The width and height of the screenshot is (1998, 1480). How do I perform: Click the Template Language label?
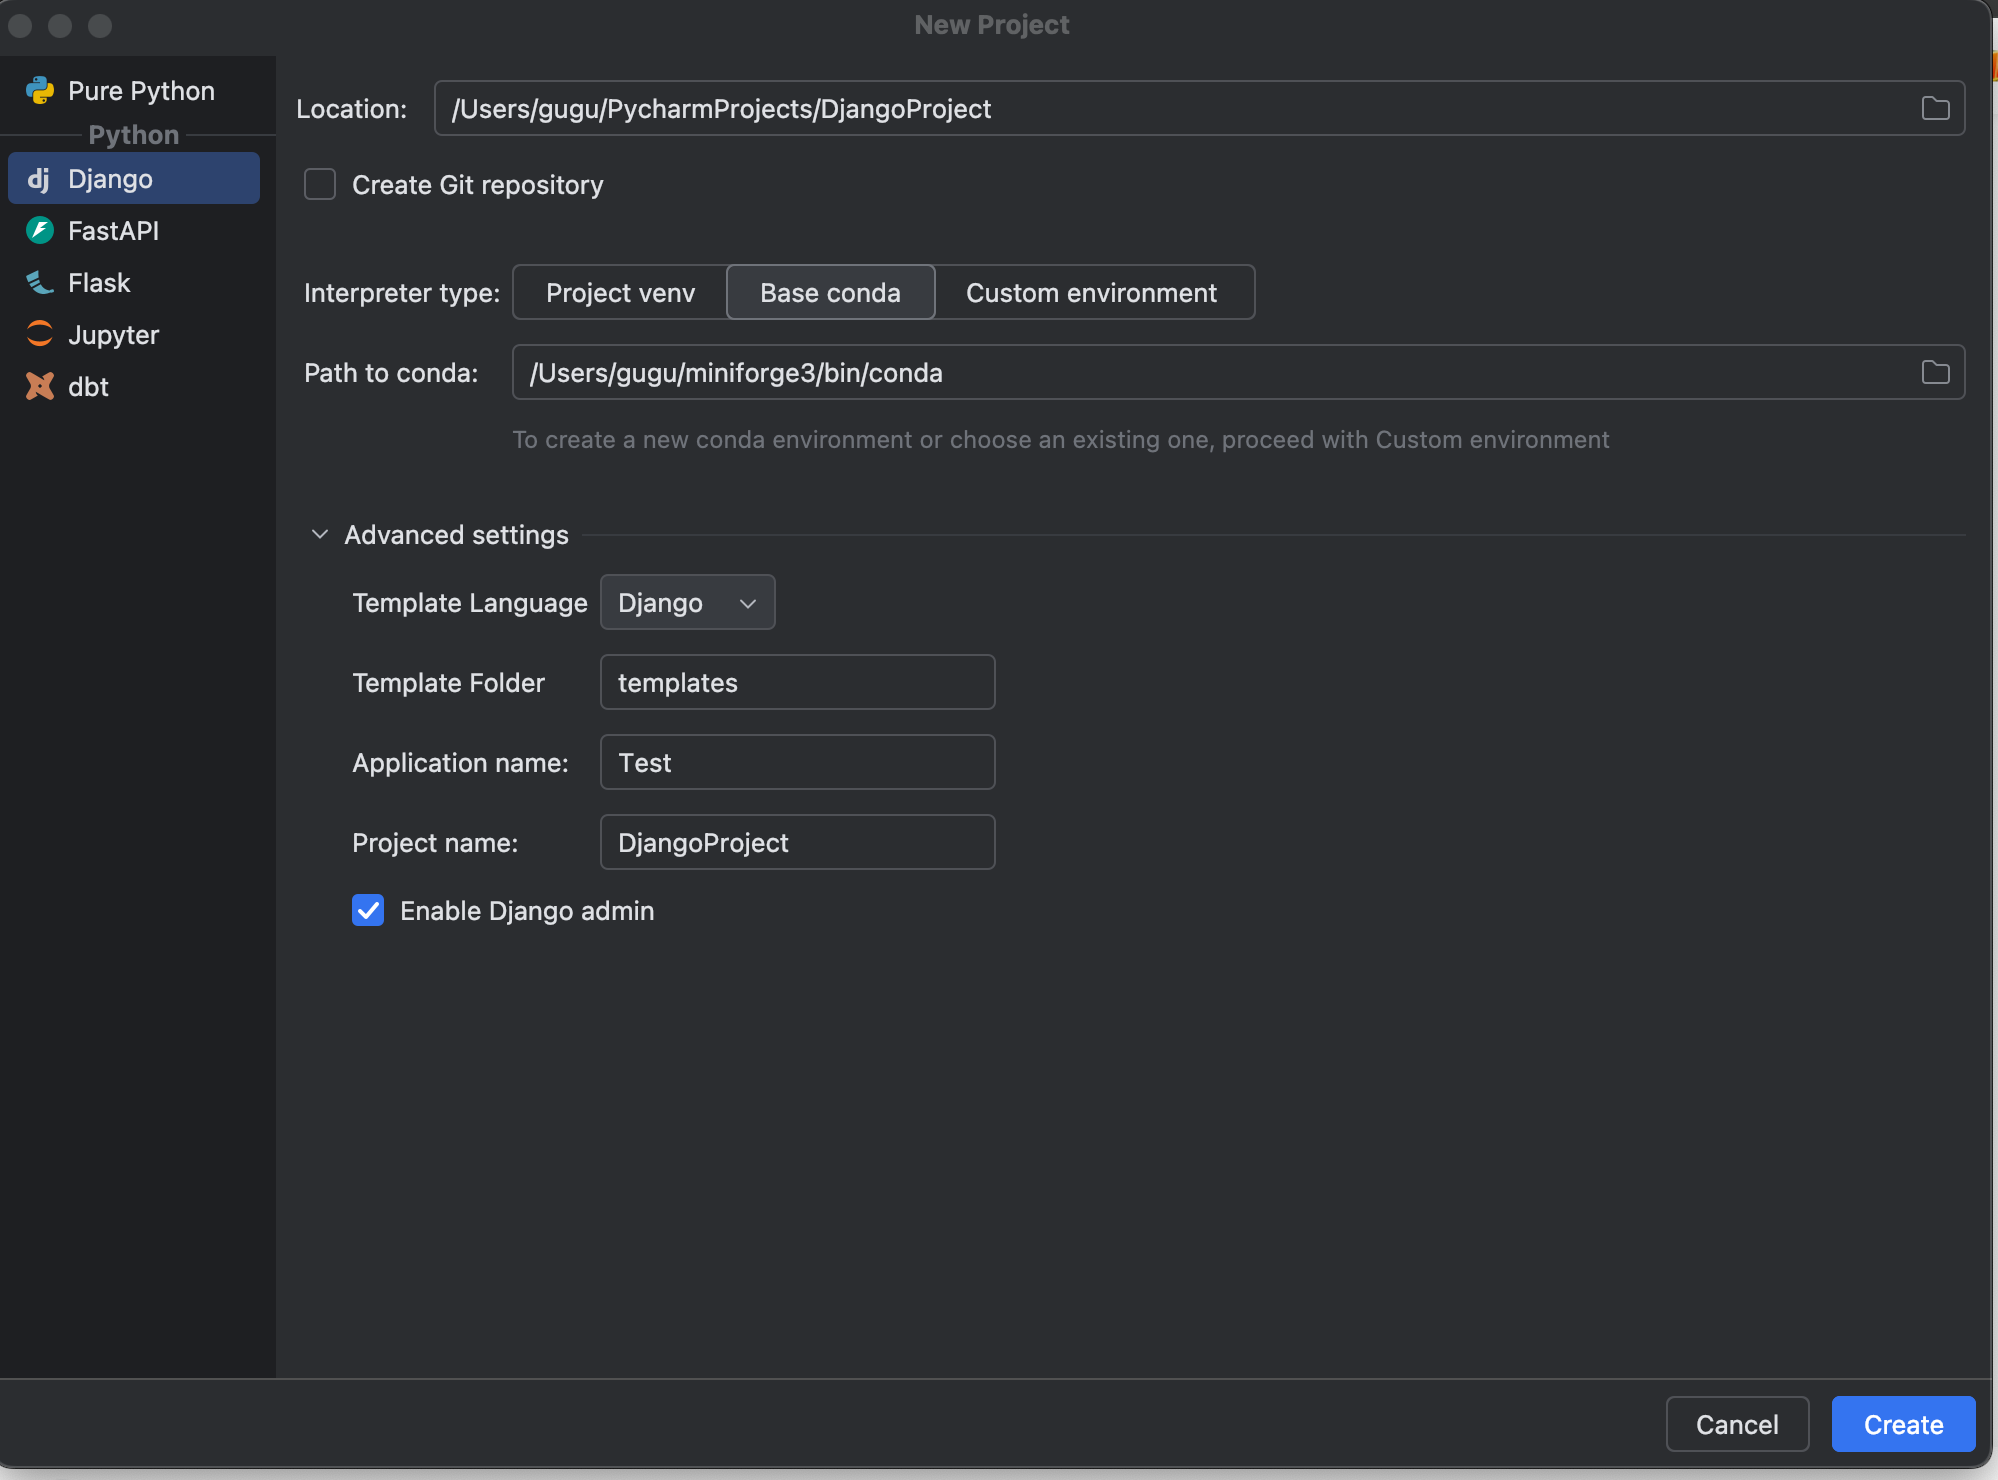point(470,603)
